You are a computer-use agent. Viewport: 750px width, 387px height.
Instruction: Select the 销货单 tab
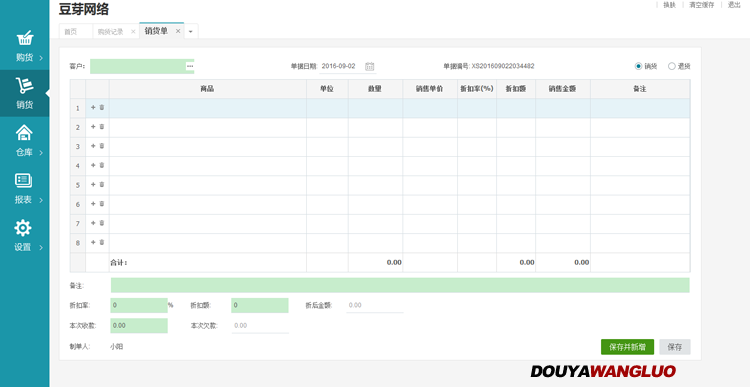pyautogui.click(x=156, y=31)
